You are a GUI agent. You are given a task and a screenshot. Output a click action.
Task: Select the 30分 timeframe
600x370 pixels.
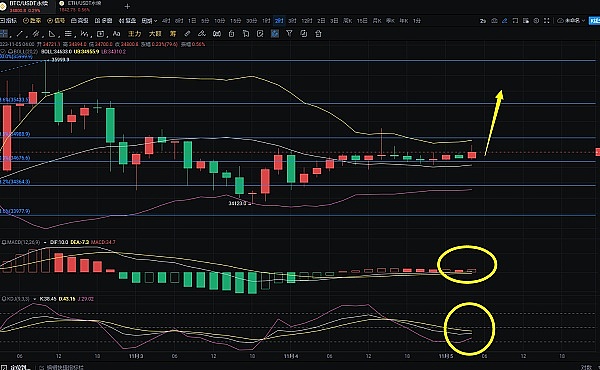(251, 21)
